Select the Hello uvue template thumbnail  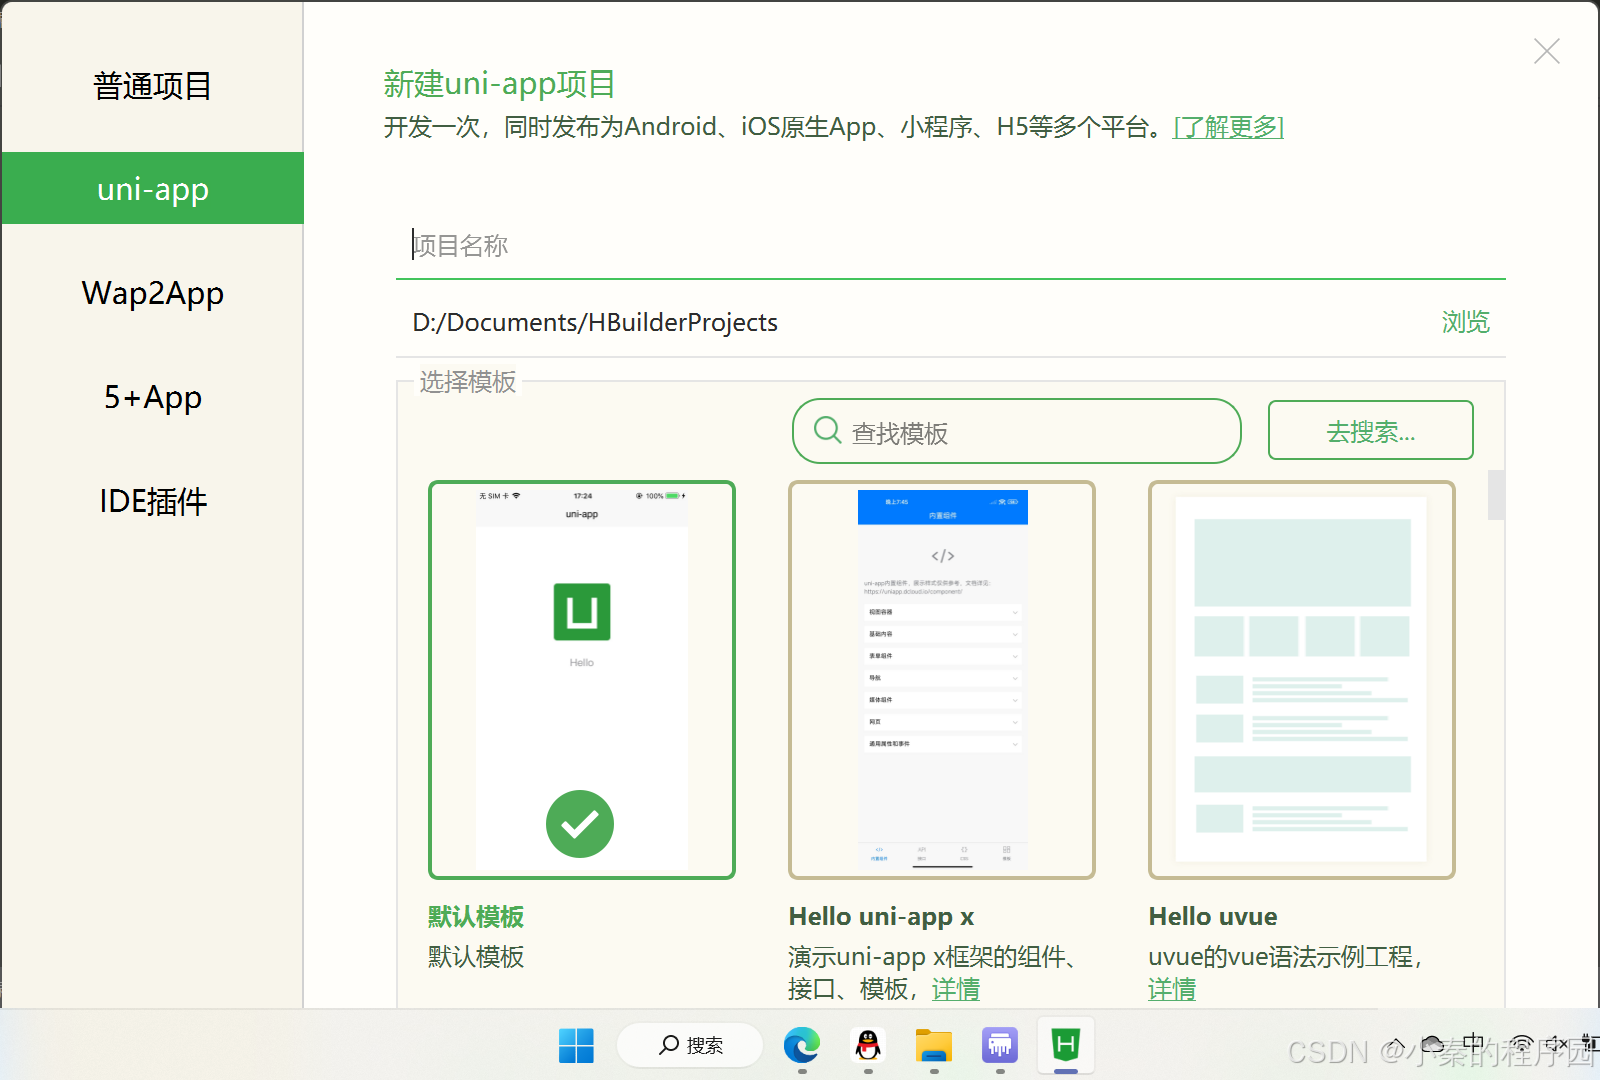pos(1302,680)
